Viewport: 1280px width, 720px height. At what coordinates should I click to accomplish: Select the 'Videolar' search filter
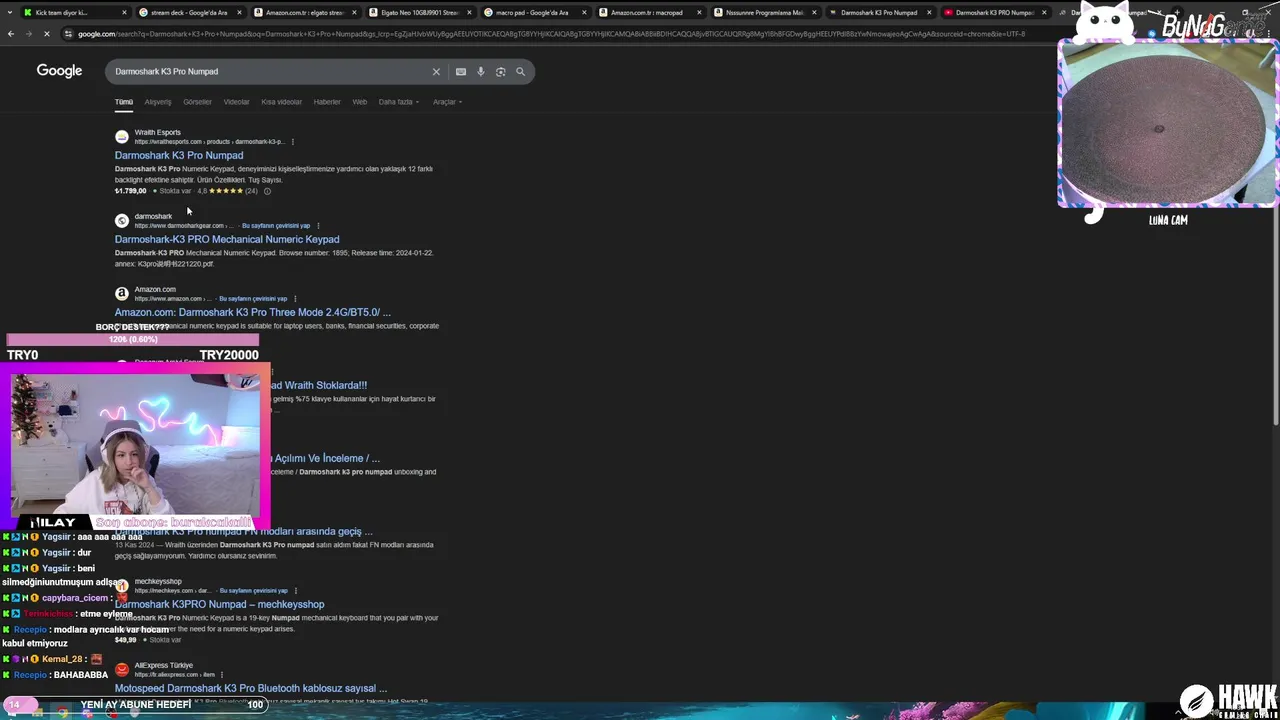point(237,102)
